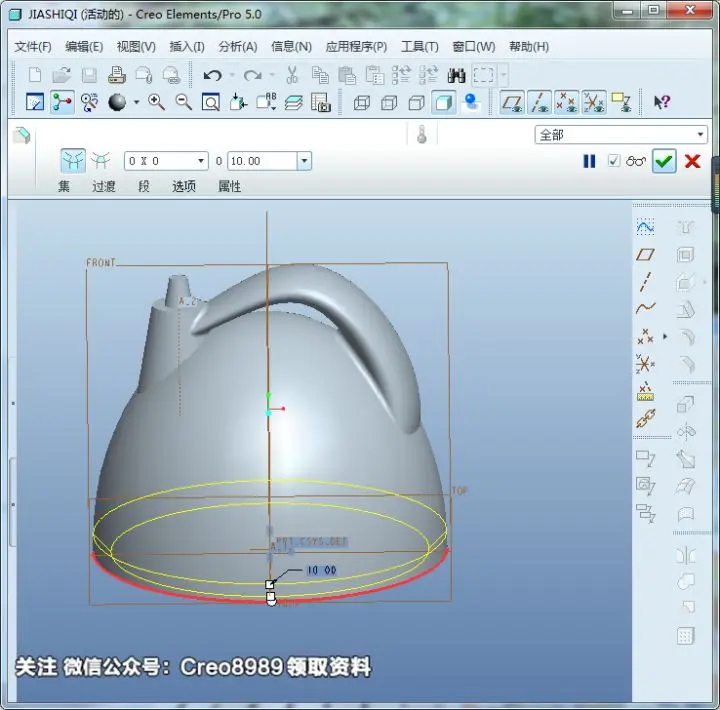Toggle the datum points display icon
720x710 pixels.
point(567,102)
